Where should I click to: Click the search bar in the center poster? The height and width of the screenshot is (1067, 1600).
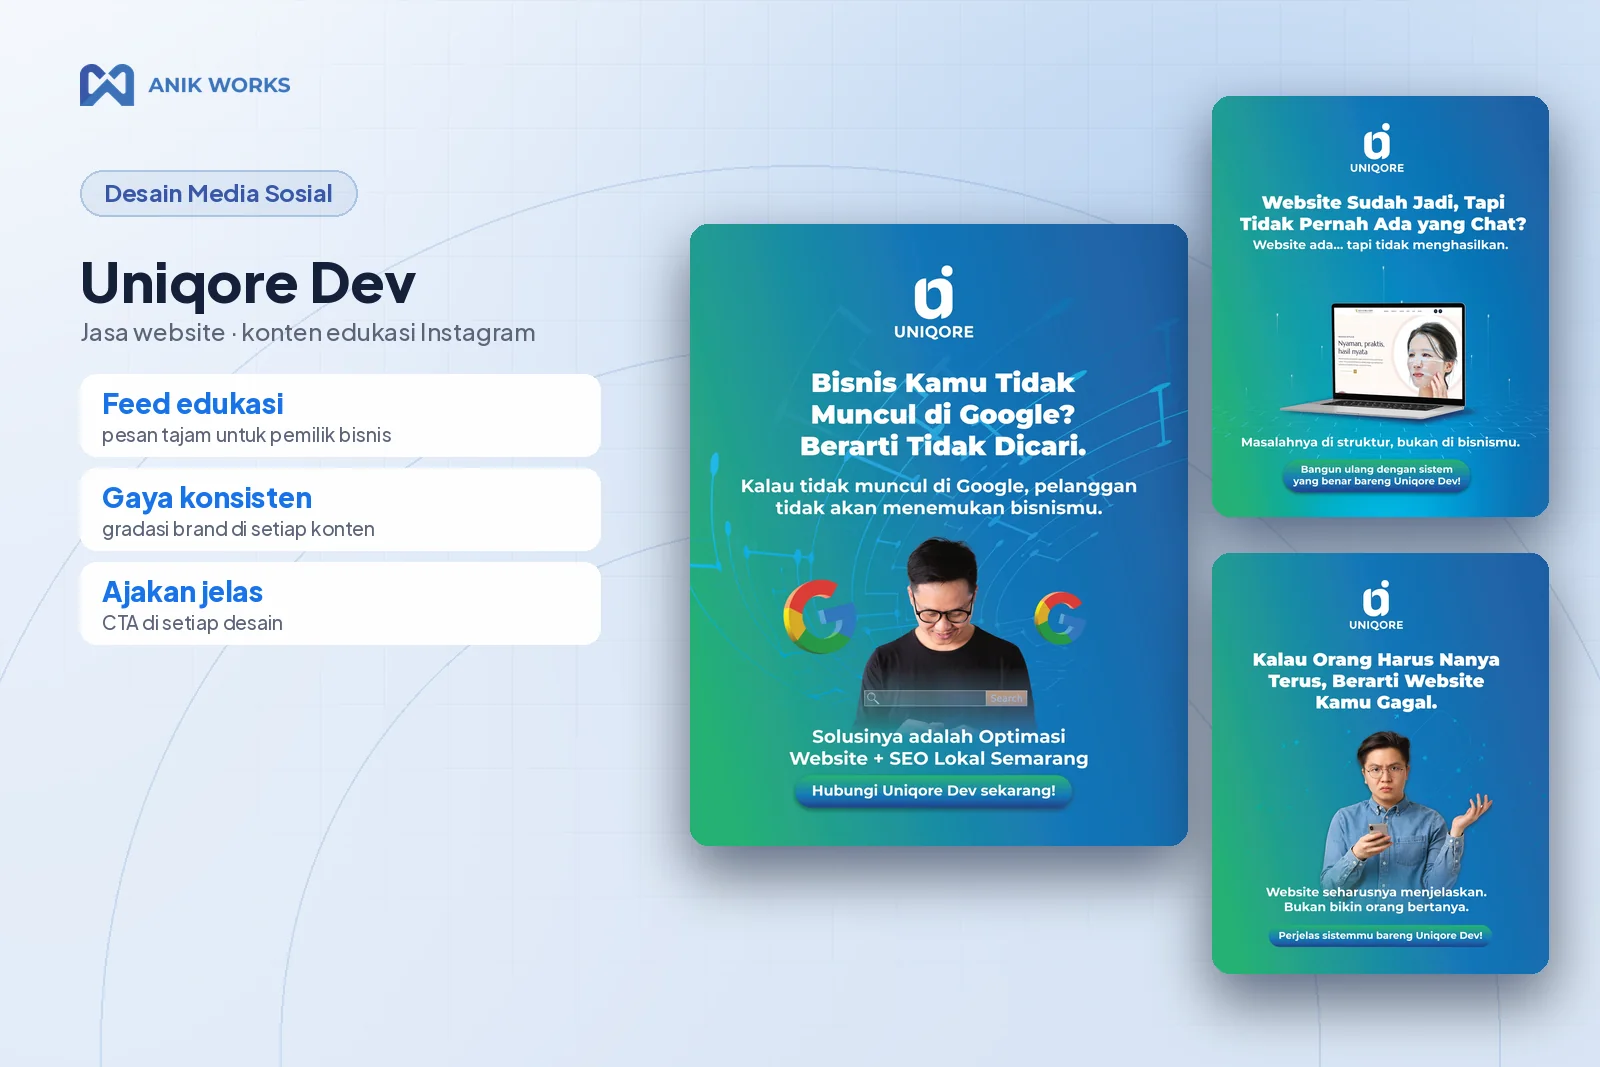[x=946, y=698]
